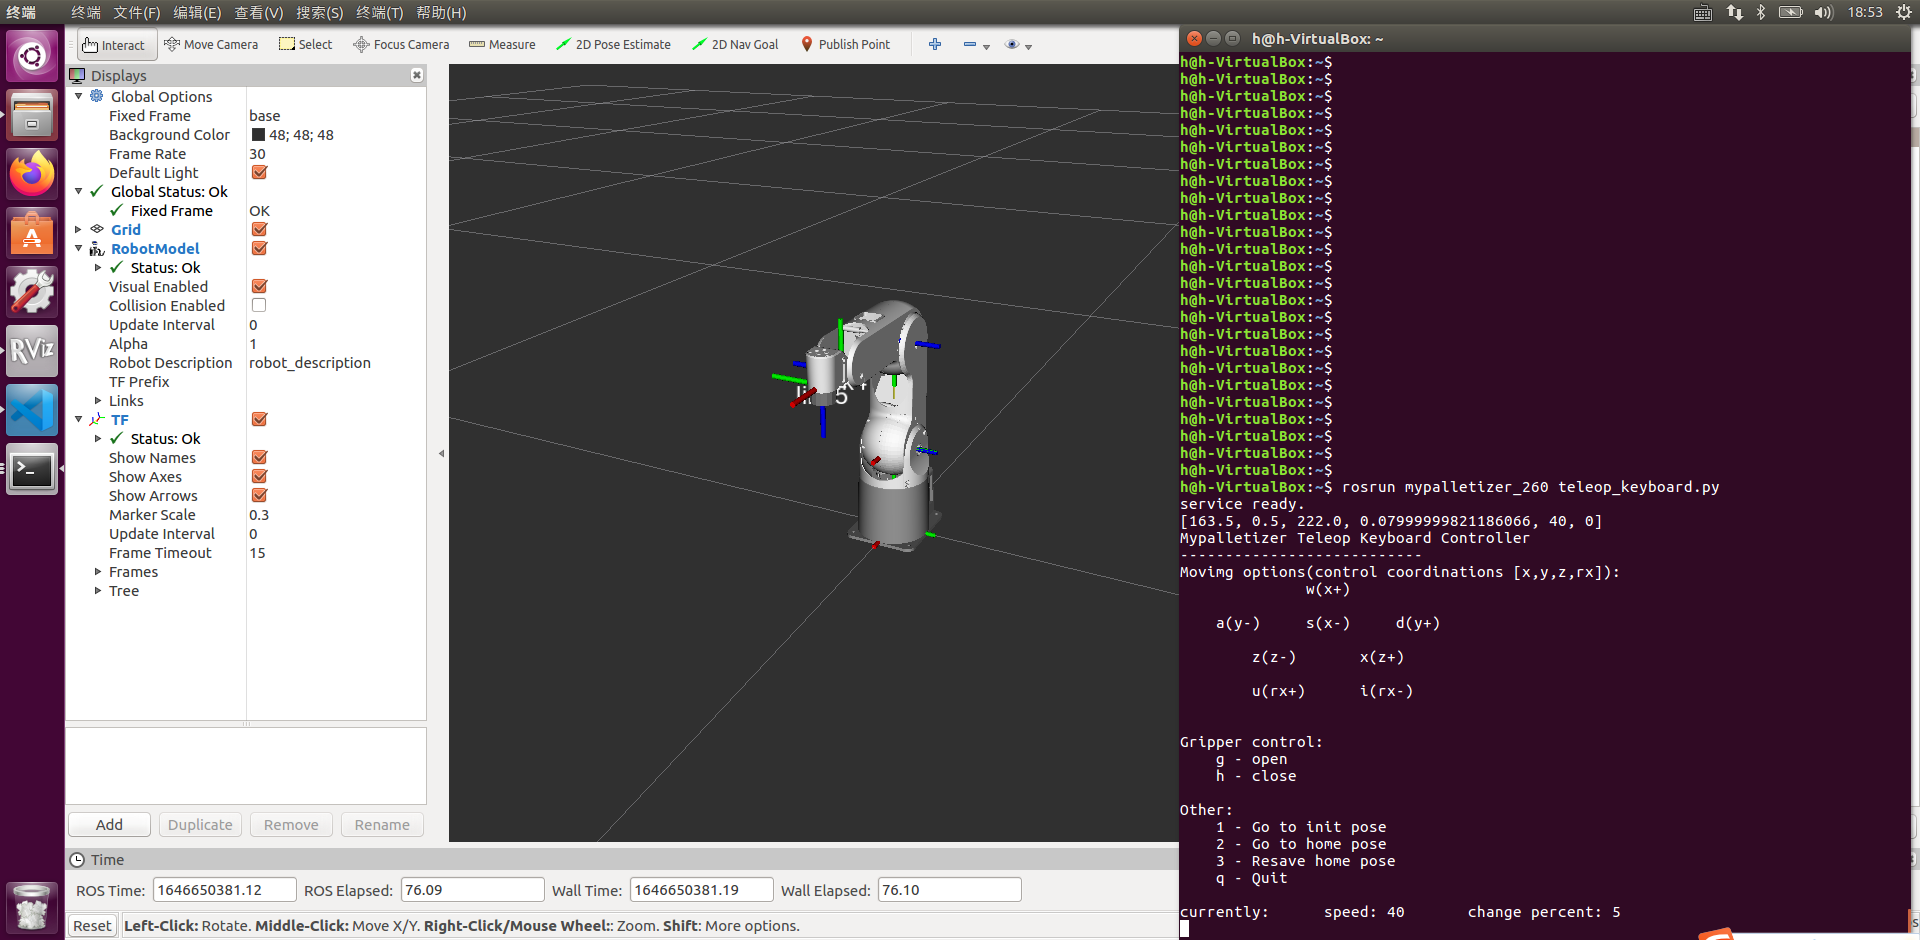
Task: Expand the Links tree item
Action: [98, 401]
